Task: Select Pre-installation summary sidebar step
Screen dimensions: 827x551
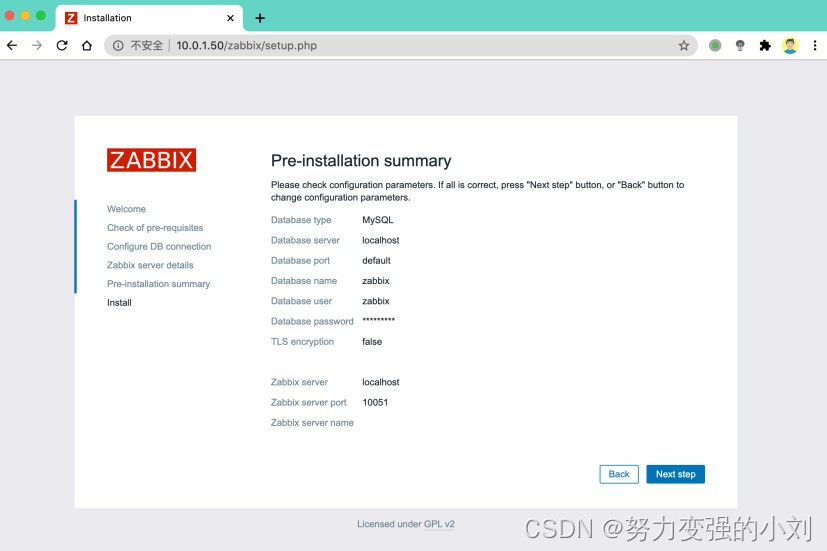Action: coord(158,284)
